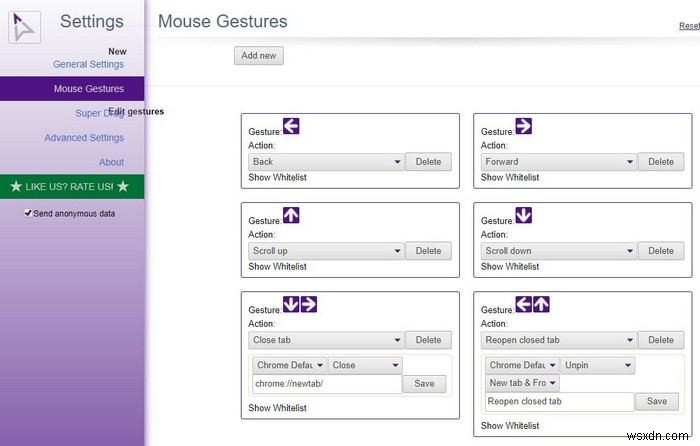
Task: Click the right arrow gesture icon for Forward
Action: (523, 126)
